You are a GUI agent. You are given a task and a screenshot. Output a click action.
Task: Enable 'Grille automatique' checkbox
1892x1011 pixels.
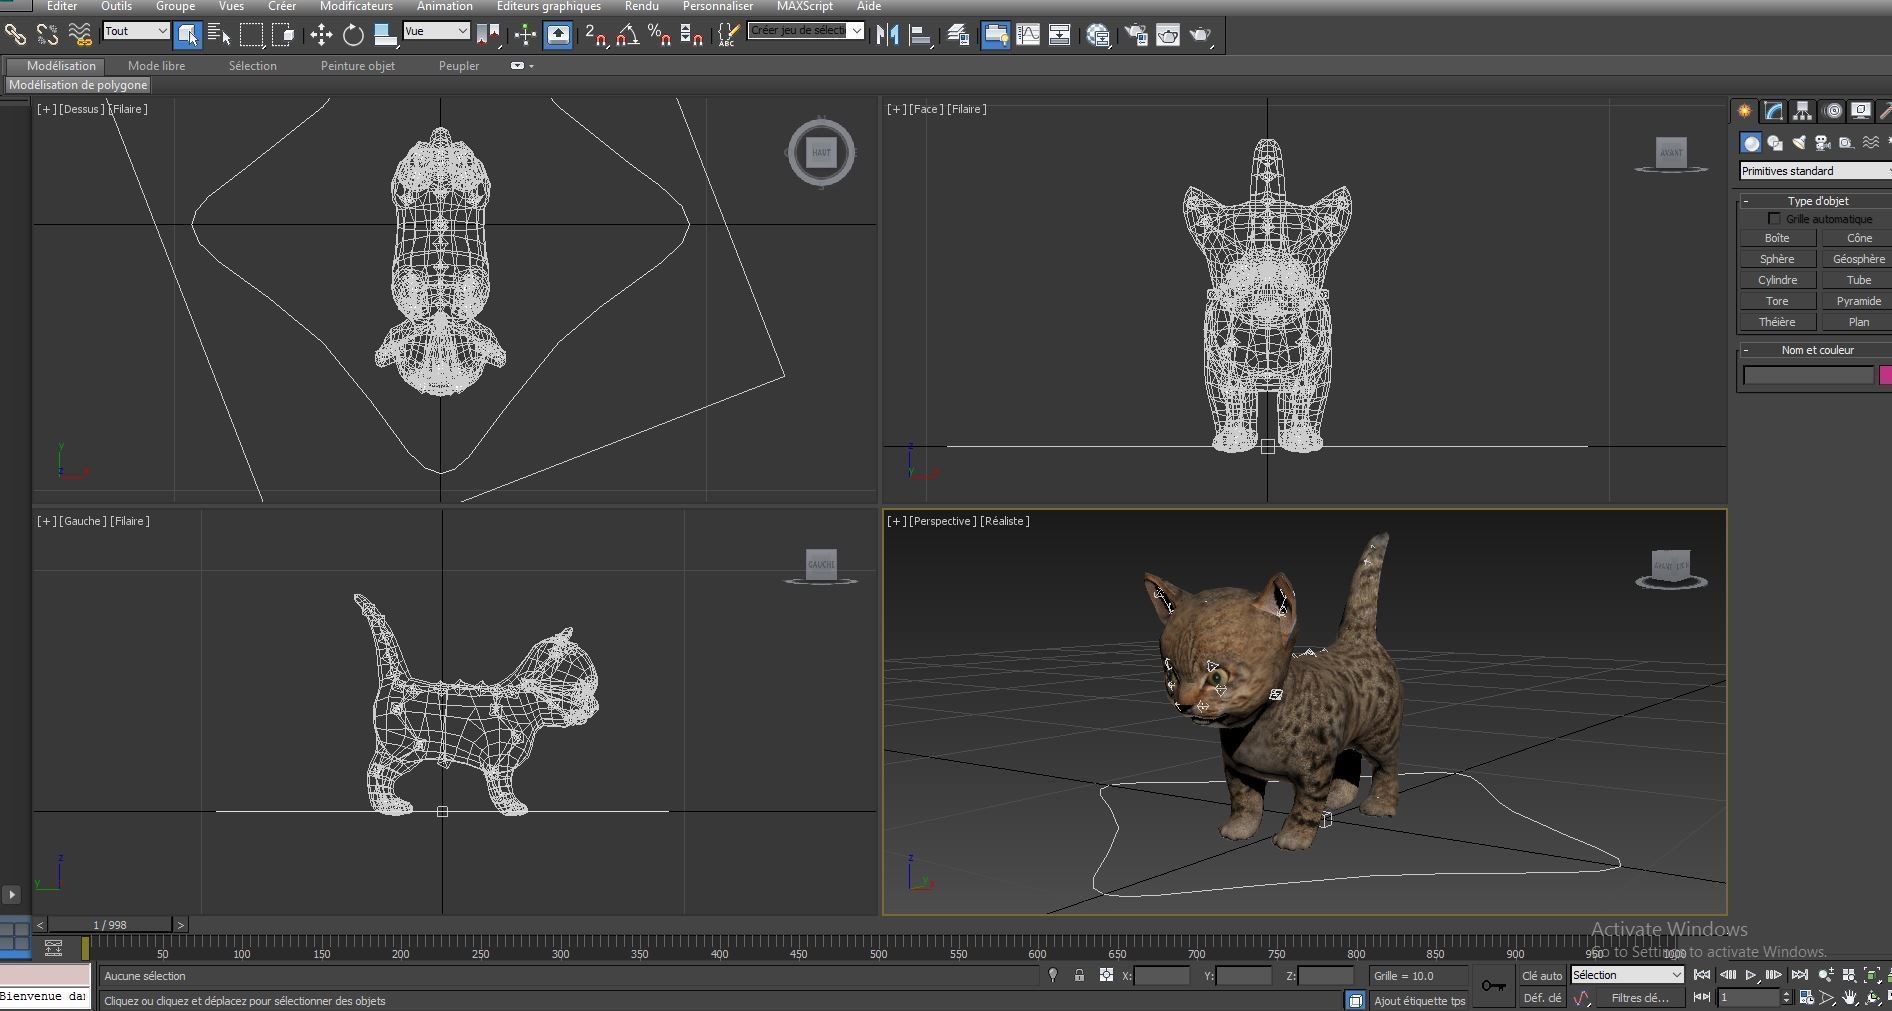(x=1774, y=219)
